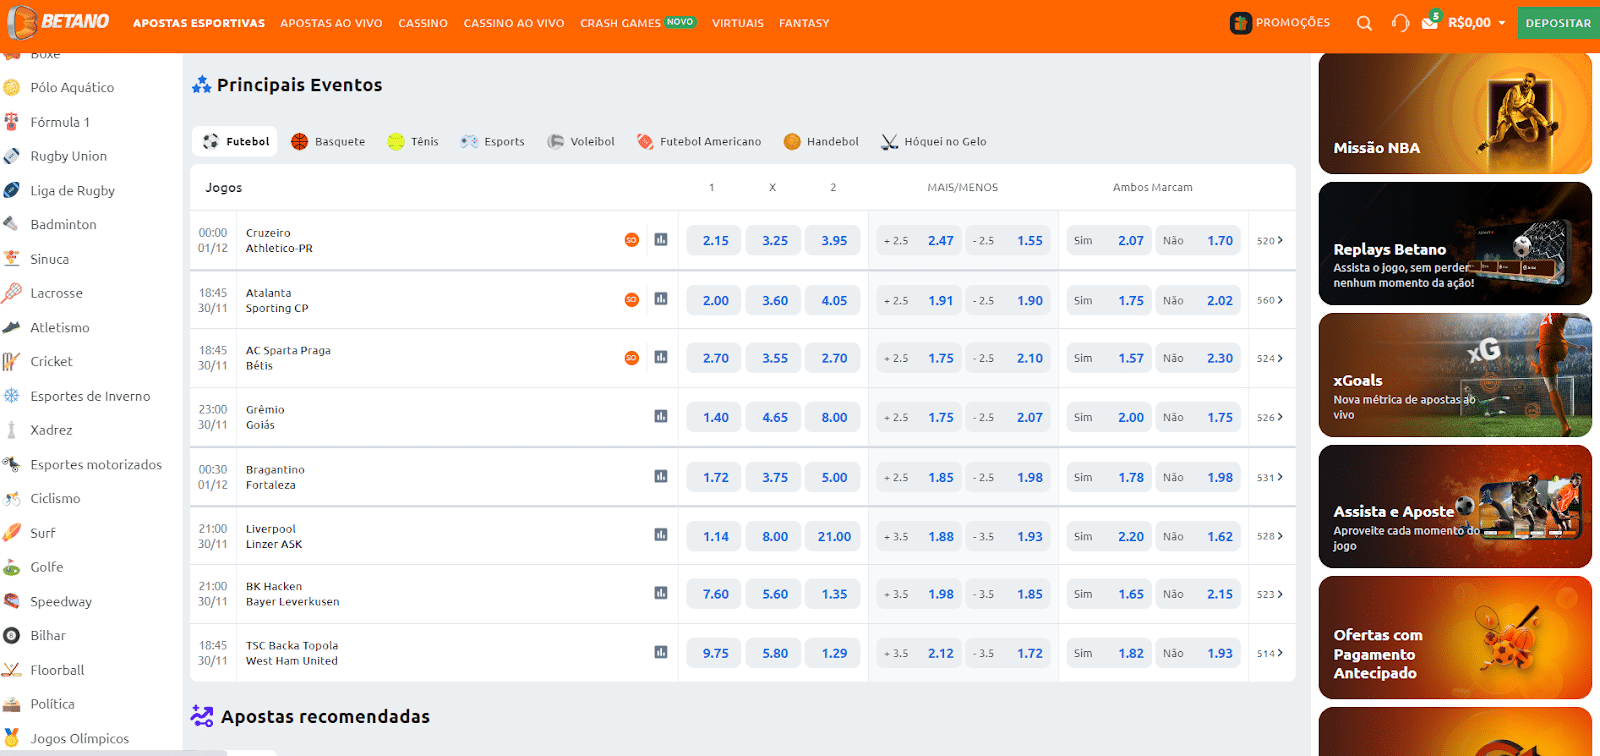Image resolution: width=1600 pixels, height=756 pixels.
Task: Switch to the Basquete tab
Action: 328,142
